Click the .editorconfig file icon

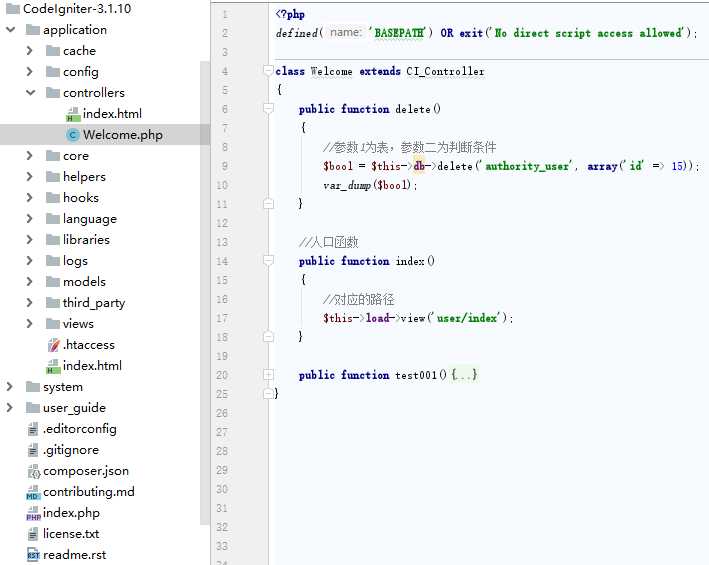tap(33, 429)
